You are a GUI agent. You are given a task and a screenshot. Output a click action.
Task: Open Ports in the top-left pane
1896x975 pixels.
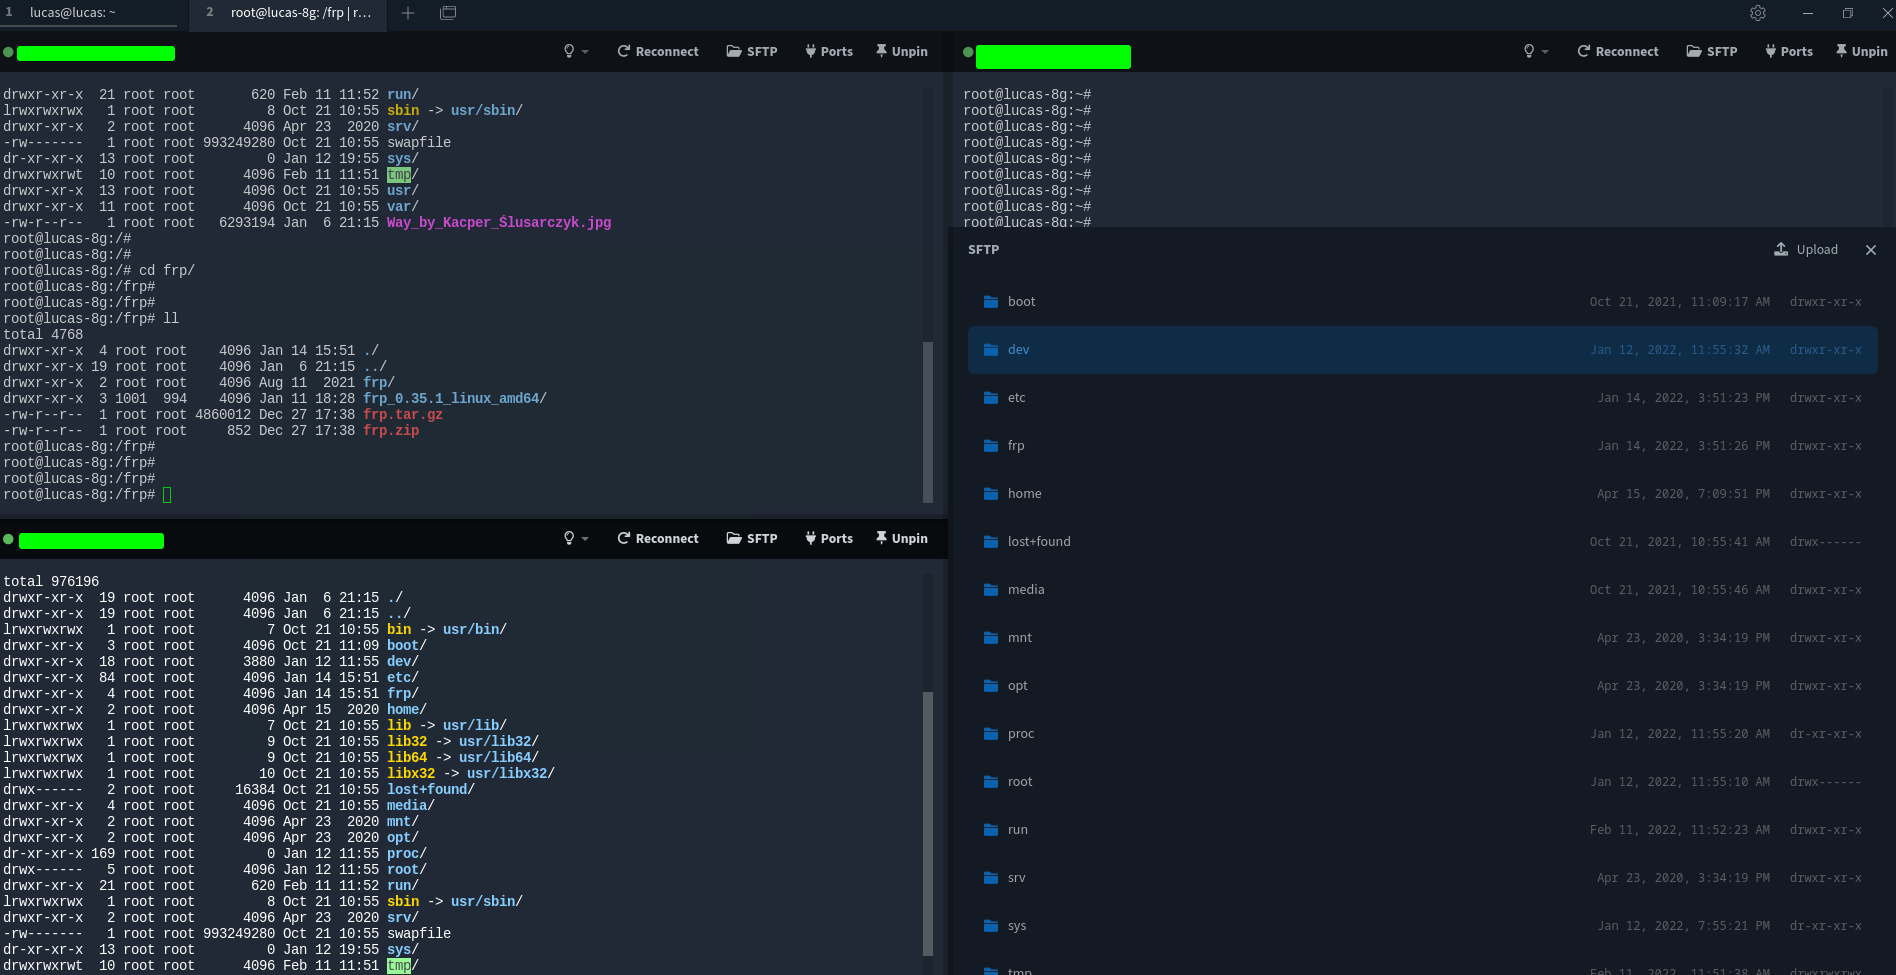pos(829,51)
